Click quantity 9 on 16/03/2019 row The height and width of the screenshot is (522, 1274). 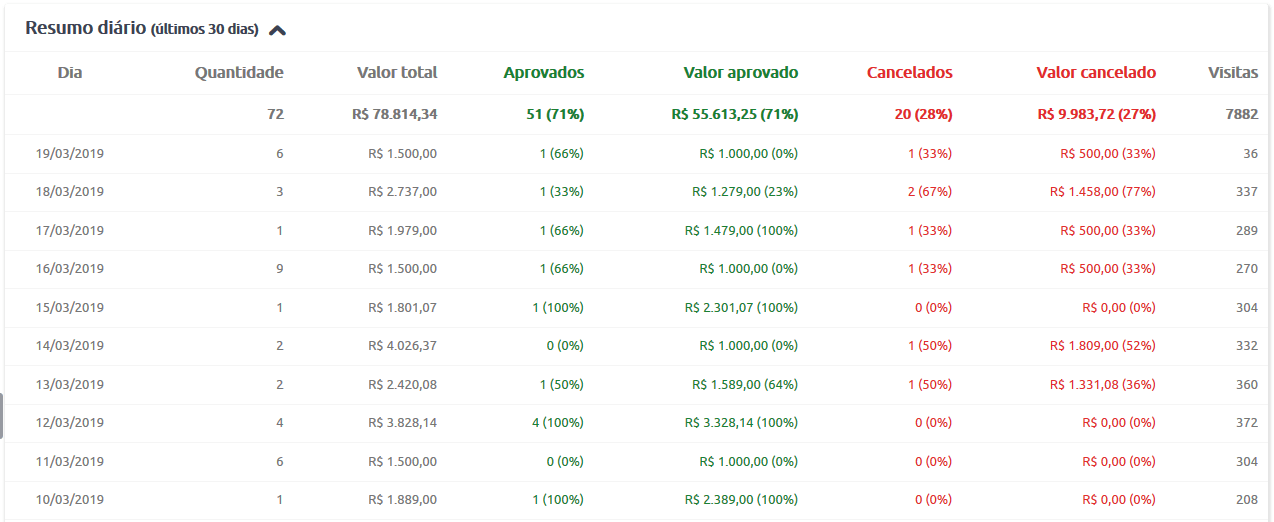coord(280,269)
